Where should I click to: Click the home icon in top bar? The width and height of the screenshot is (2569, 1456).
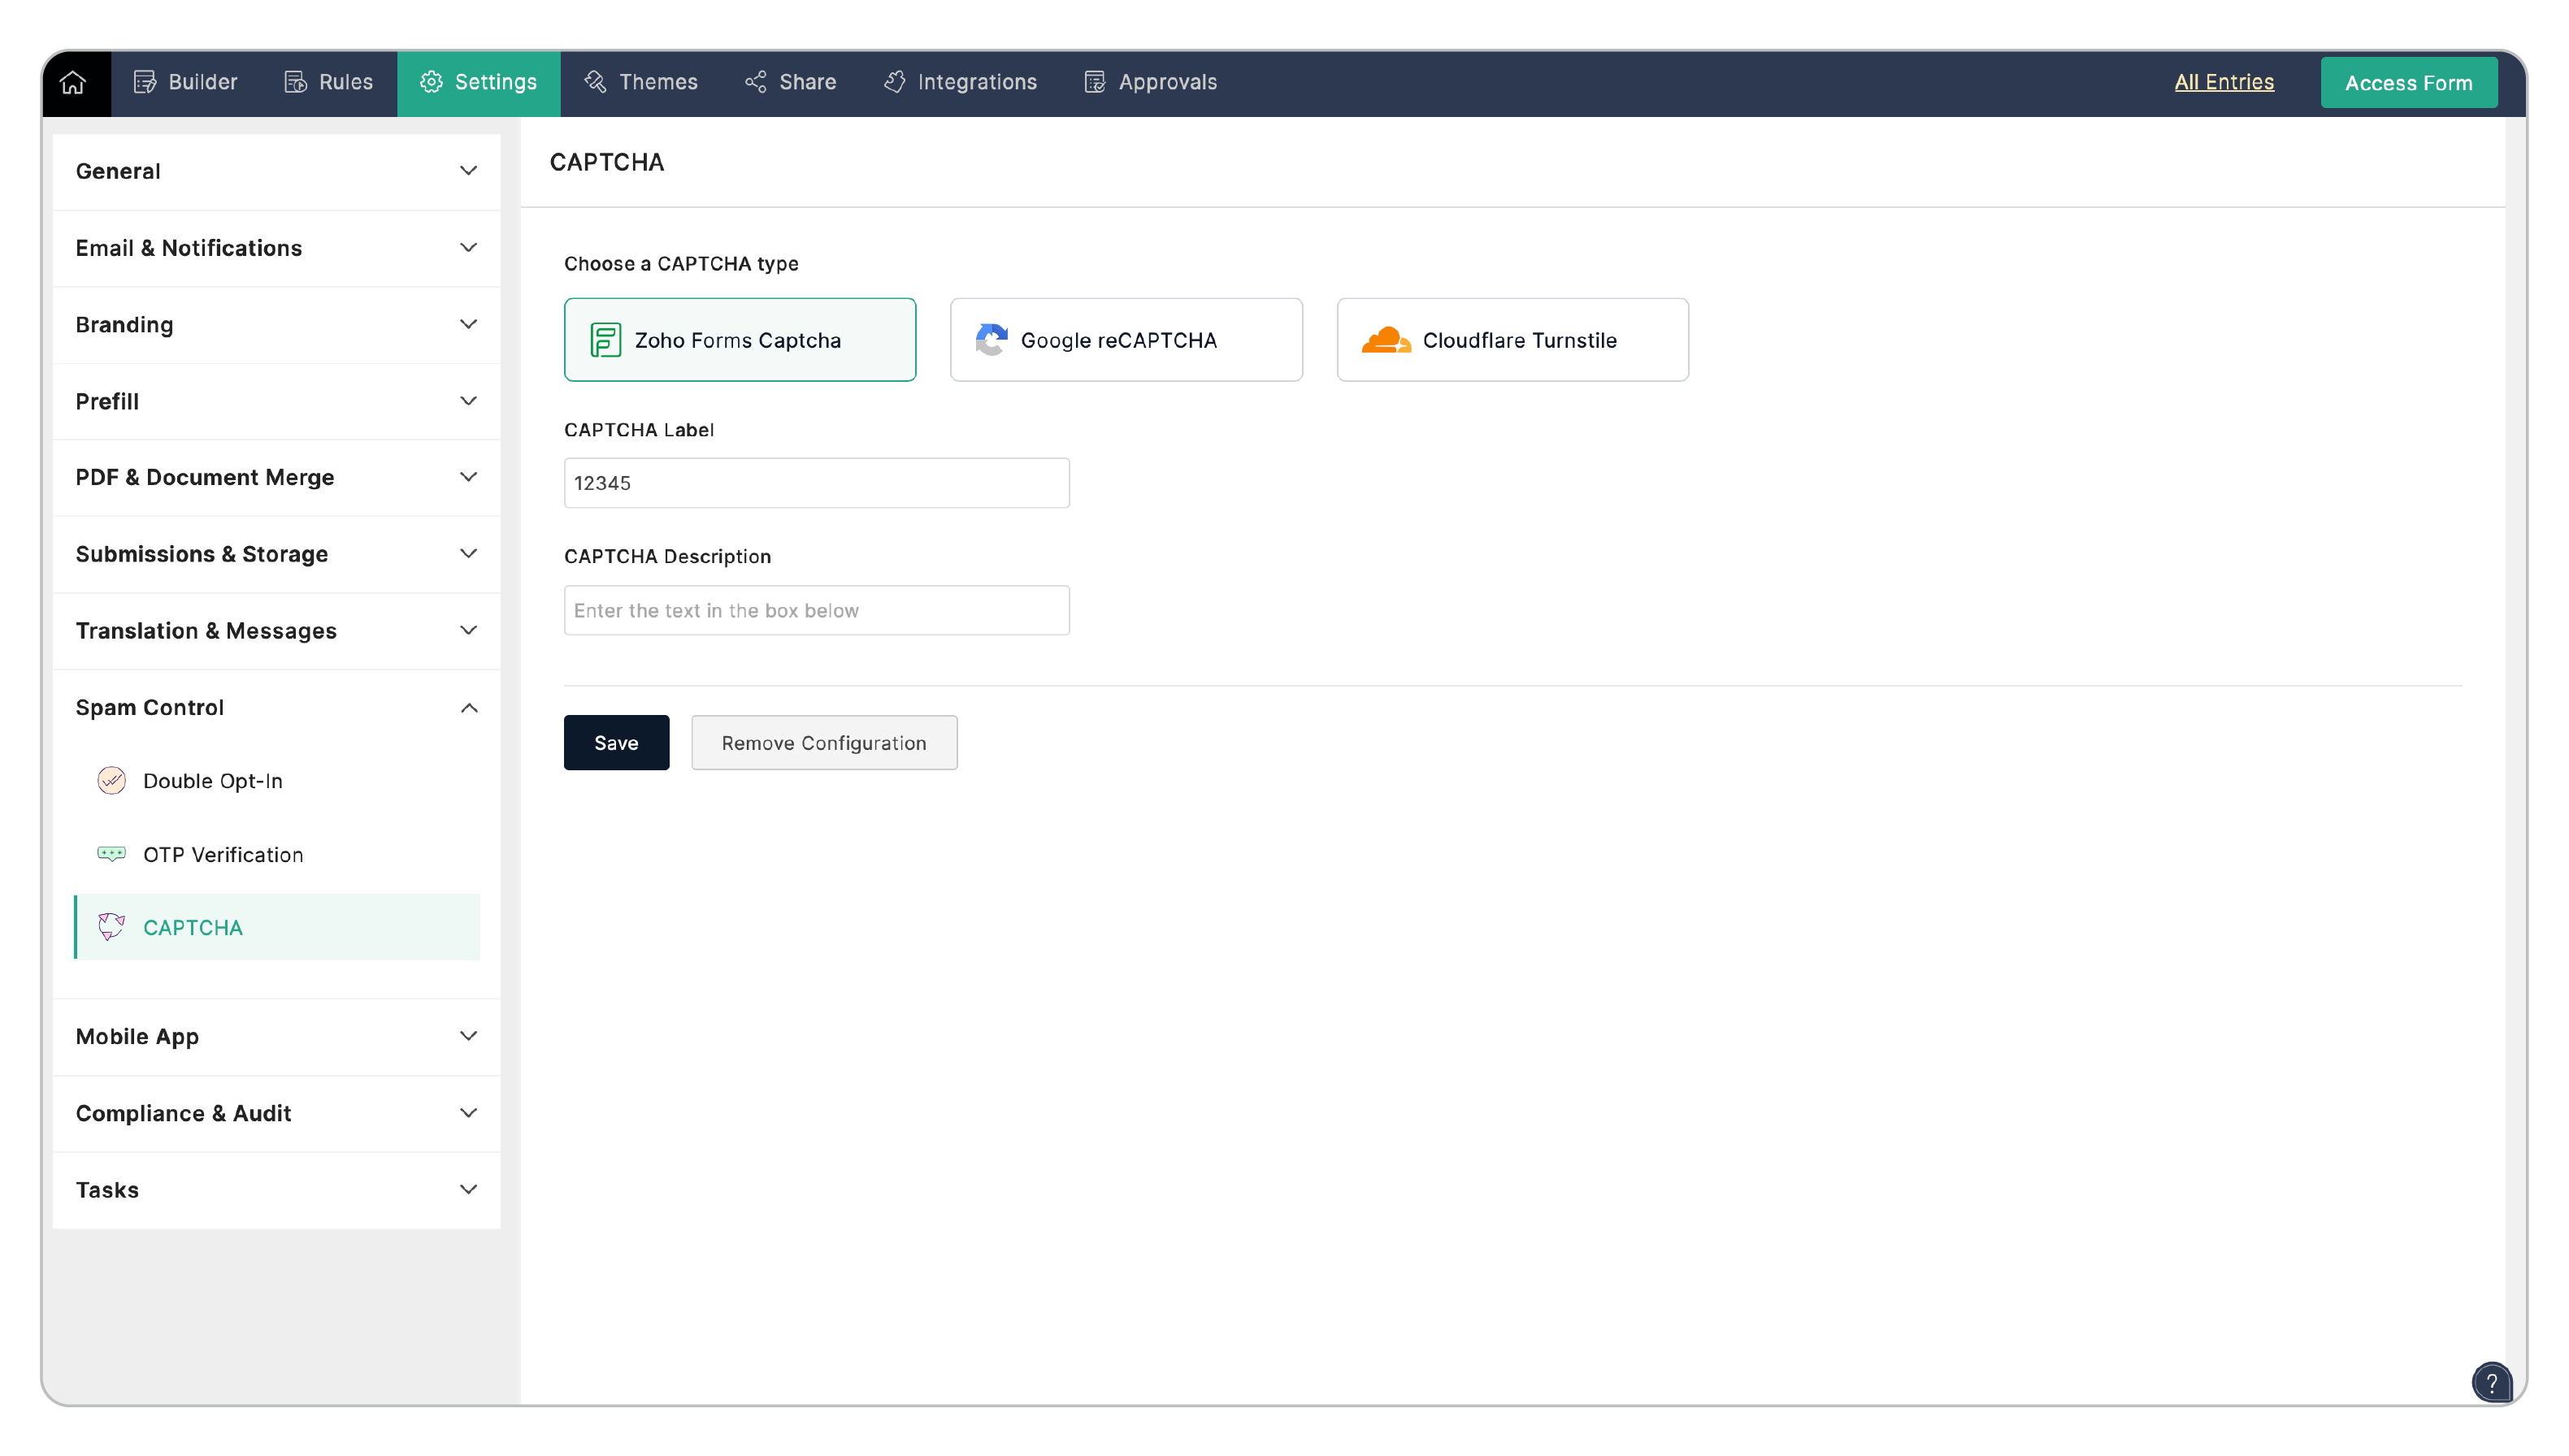tap(73, 83)
